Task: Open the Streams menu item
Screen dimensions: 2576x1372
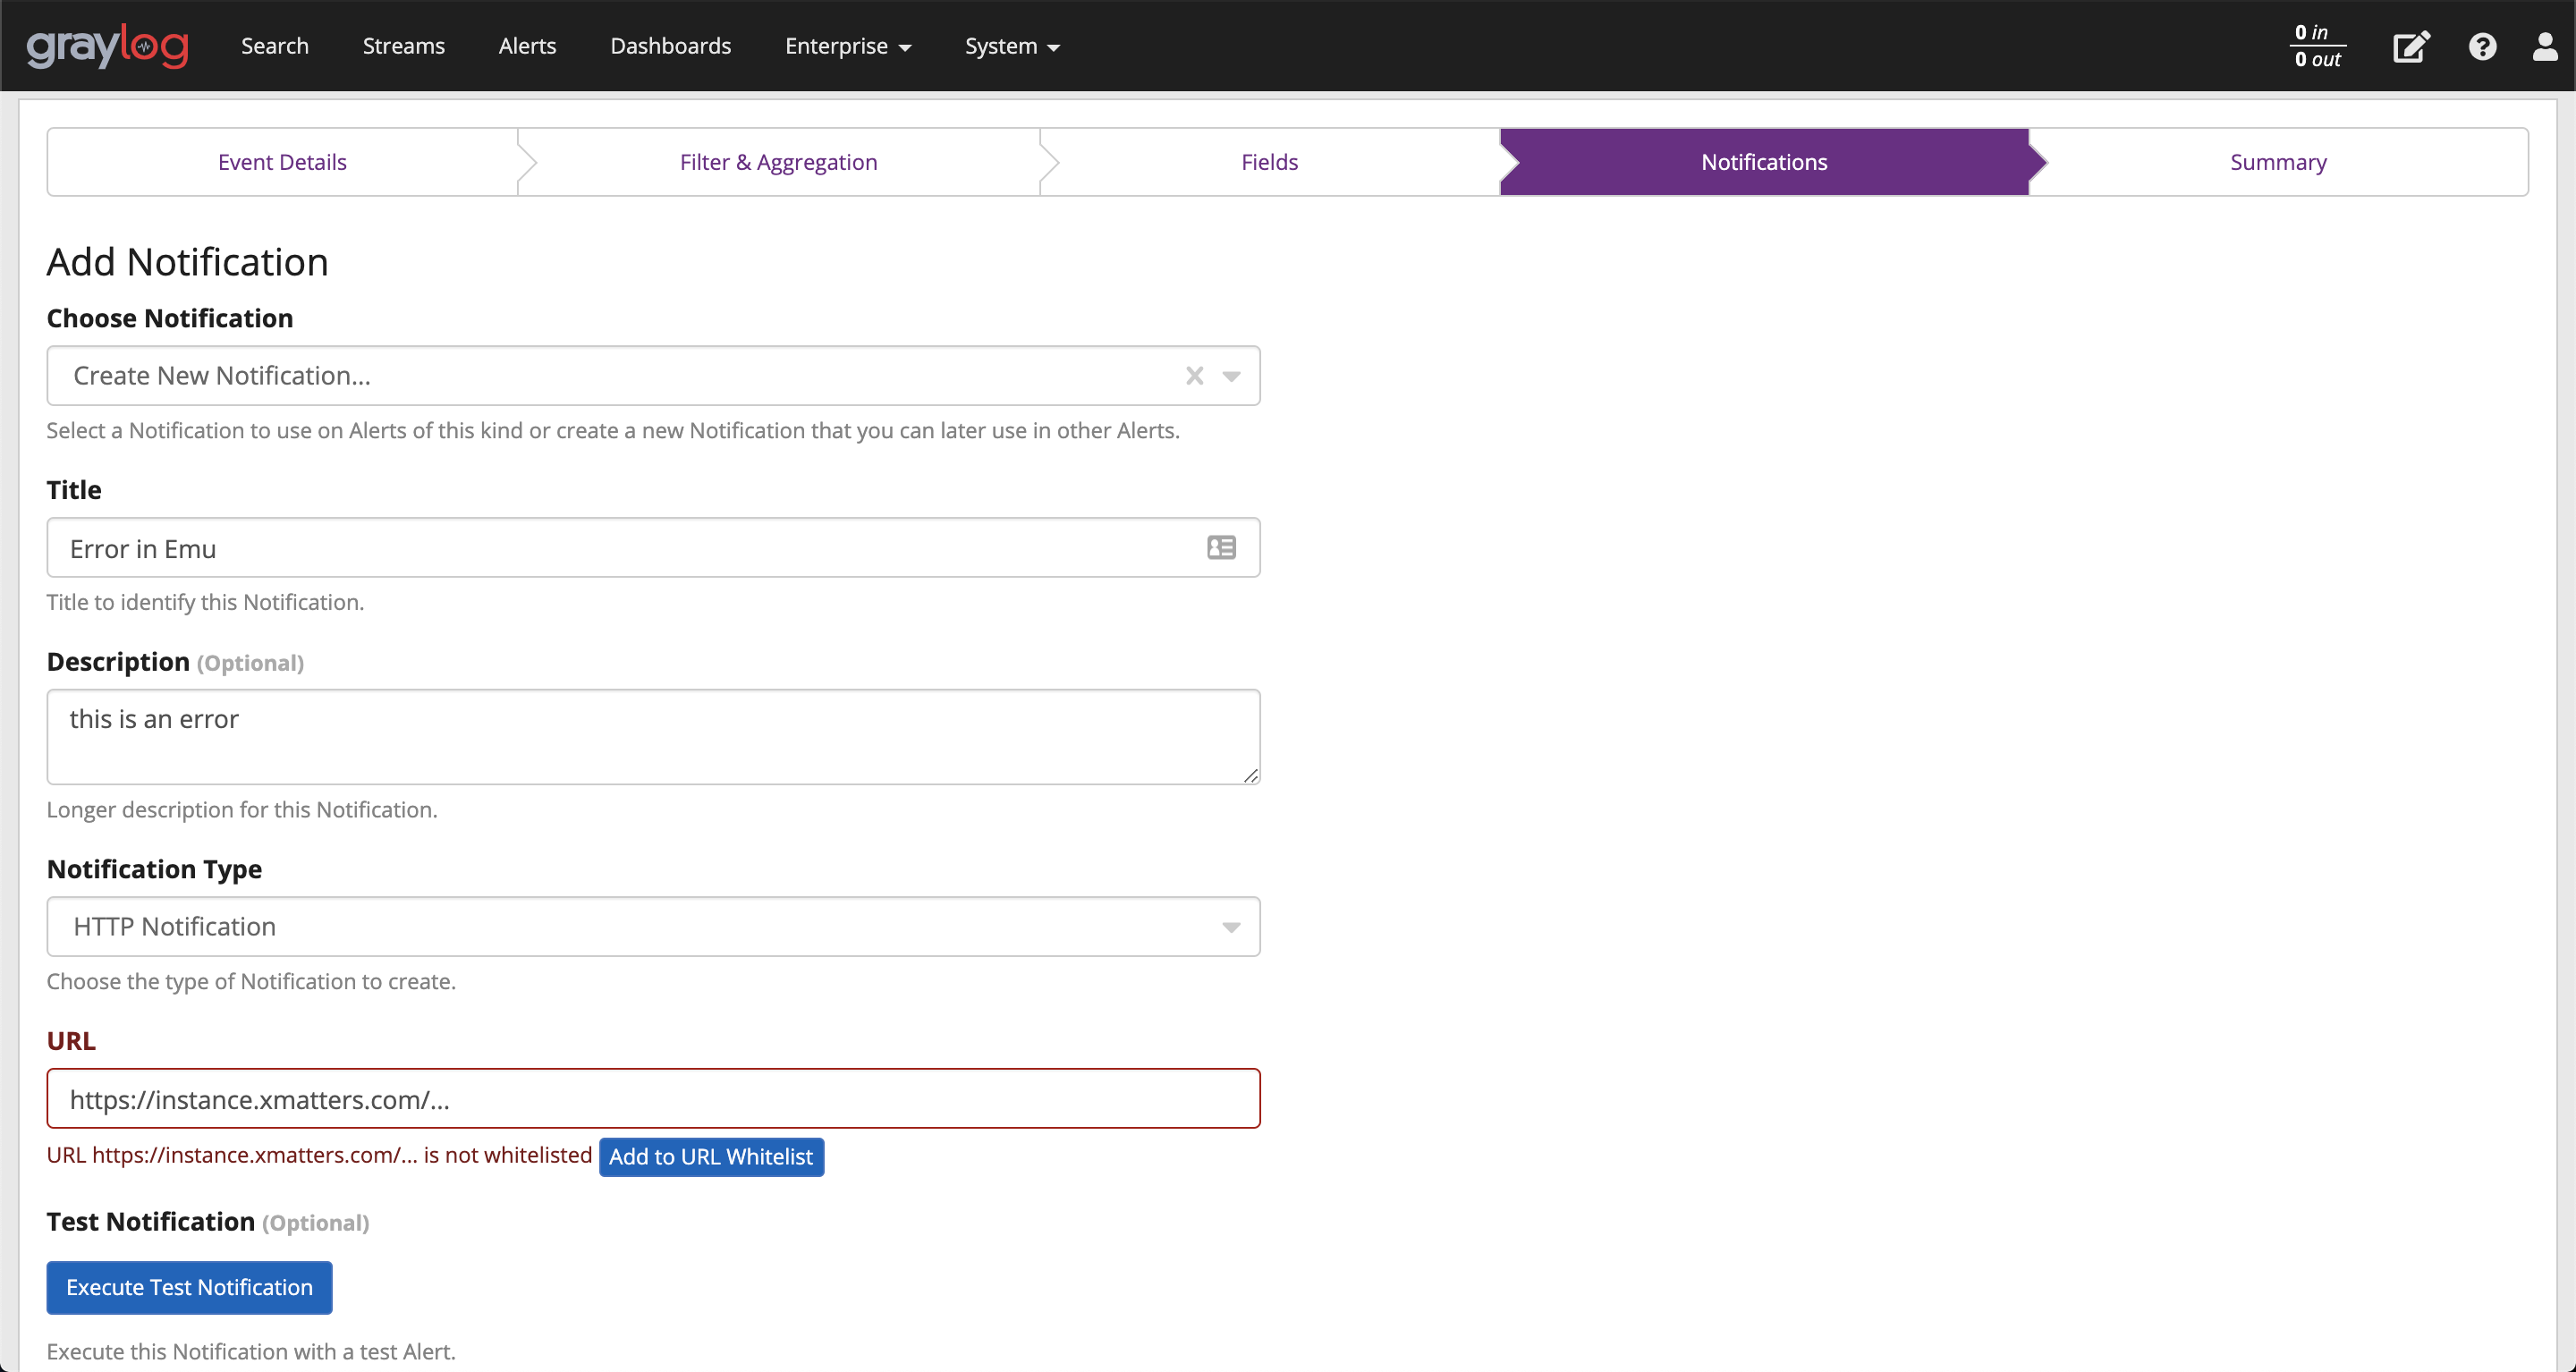Action: (403, 46)
